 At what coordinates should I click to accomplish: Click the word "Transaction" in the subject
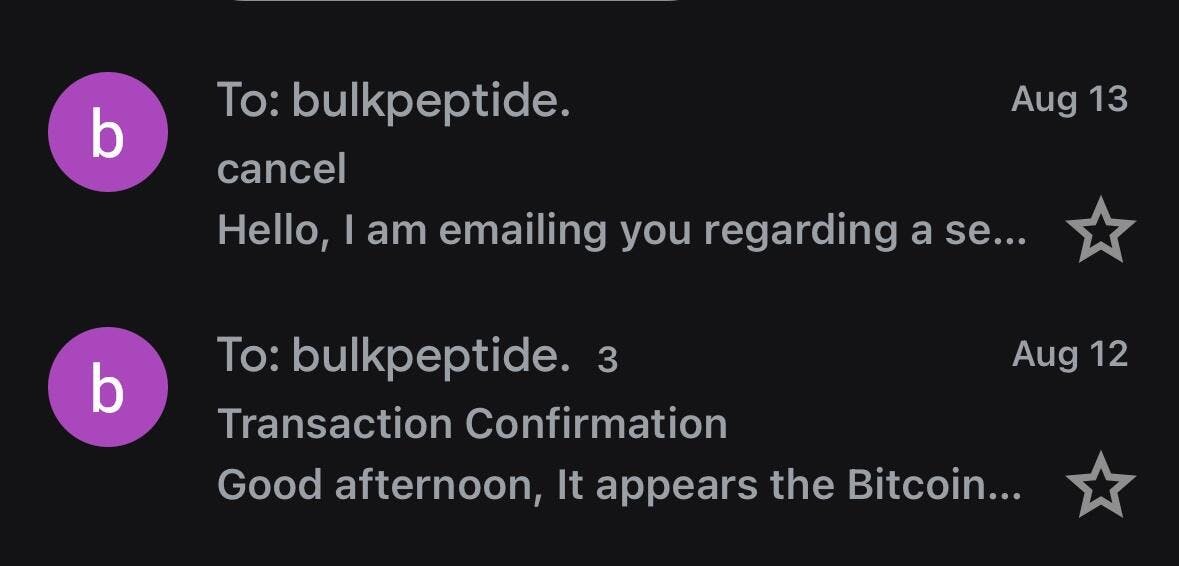(x=335, y=423)
